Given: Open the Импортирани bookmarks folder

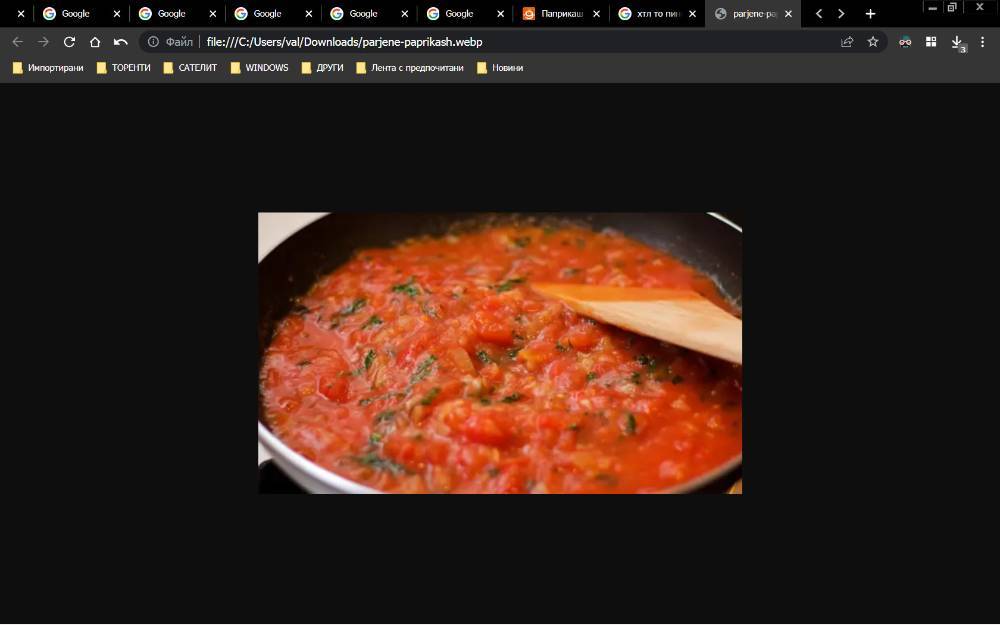Looking at the screenshot, I should click(x=48, y=68).
